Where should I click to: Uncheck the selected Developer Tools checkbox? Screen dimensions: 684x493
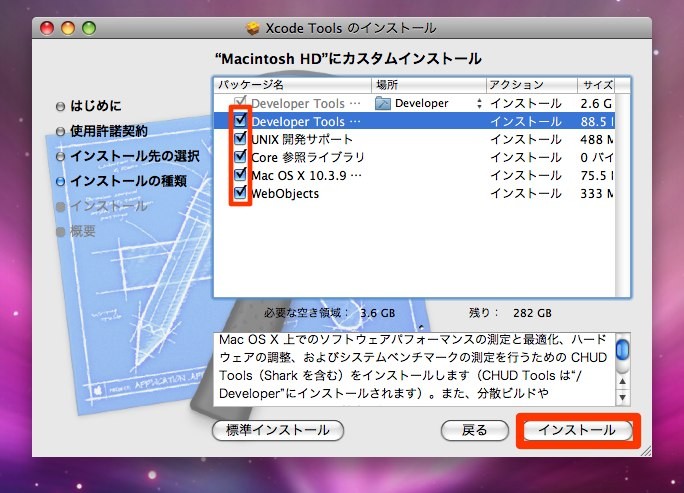tap(240, 120)
